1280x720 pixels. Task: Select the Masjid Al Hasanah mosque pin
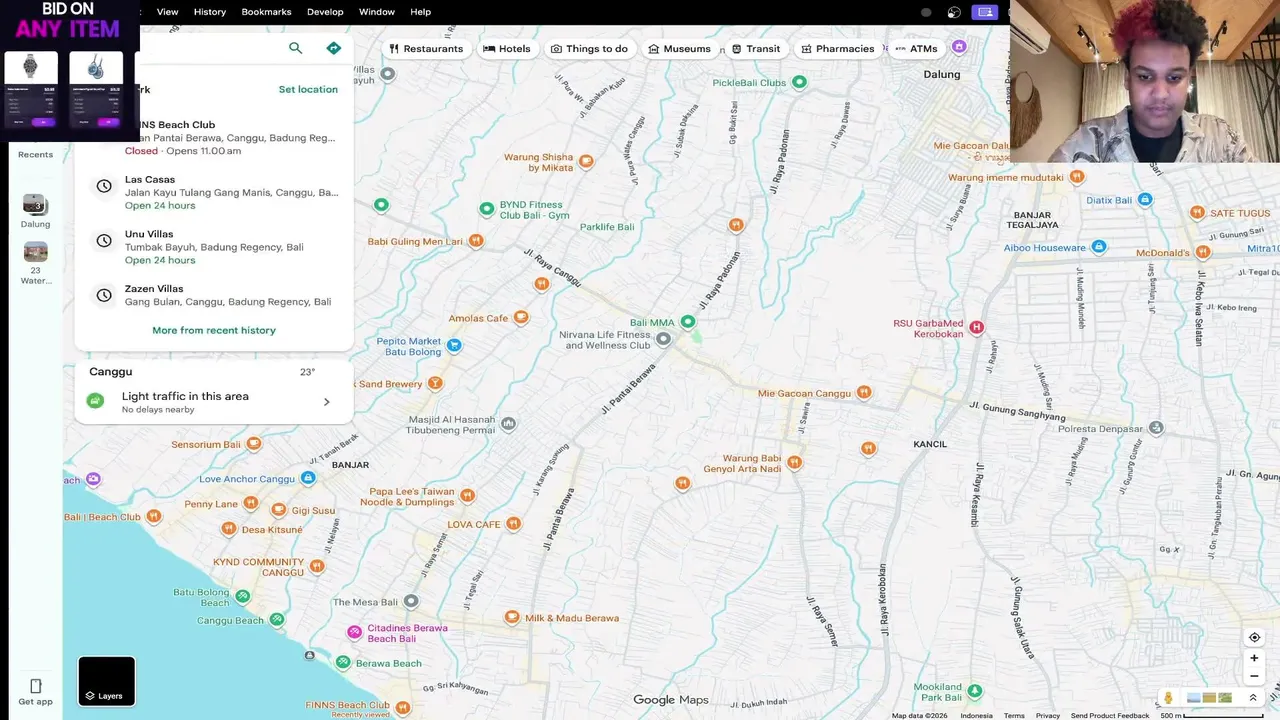click(509, 424)
